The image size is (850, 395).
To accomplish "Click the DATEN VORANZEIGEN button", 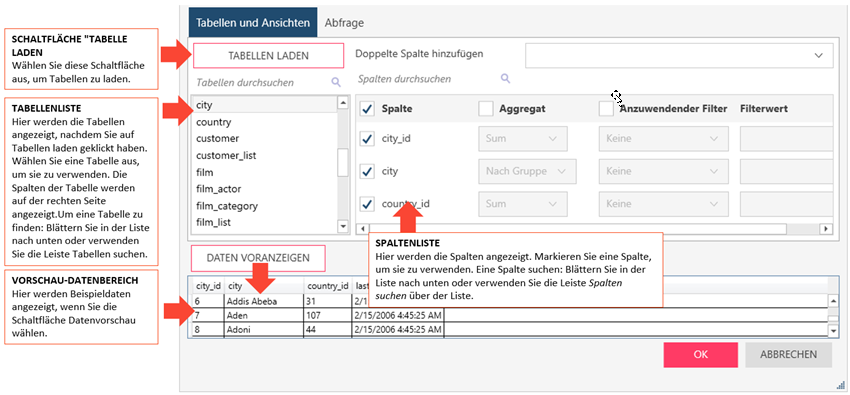I will pyautogui.click(x=258, y=258).
